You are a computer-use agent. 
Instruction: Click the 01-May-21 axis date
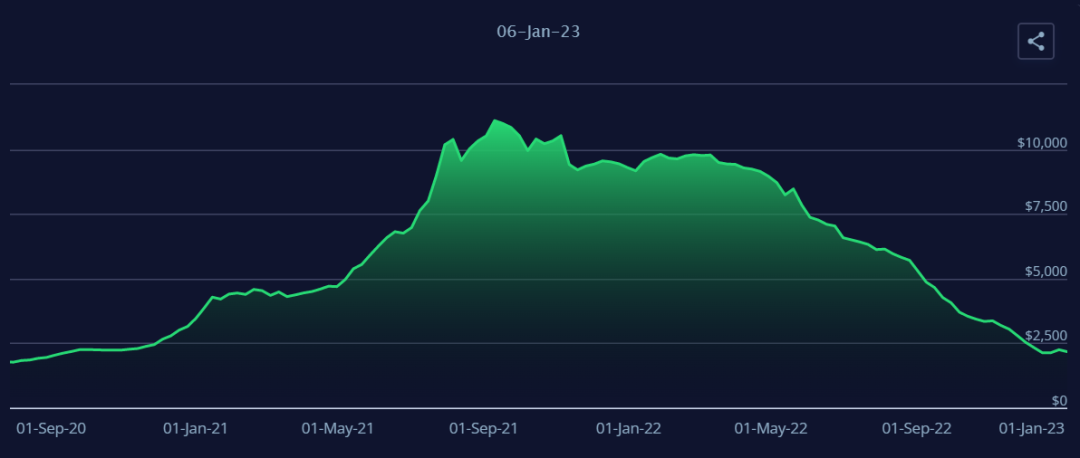(x=337, y=428)
